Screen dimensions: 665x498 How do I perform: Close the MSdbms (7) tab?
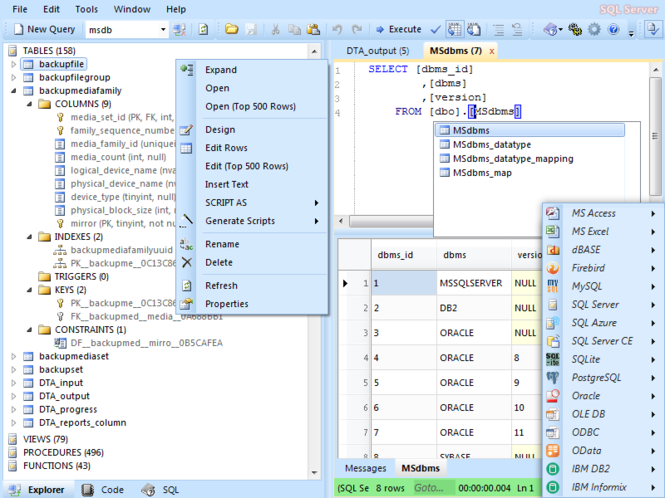pyautogui.click(x=492, y=51)
